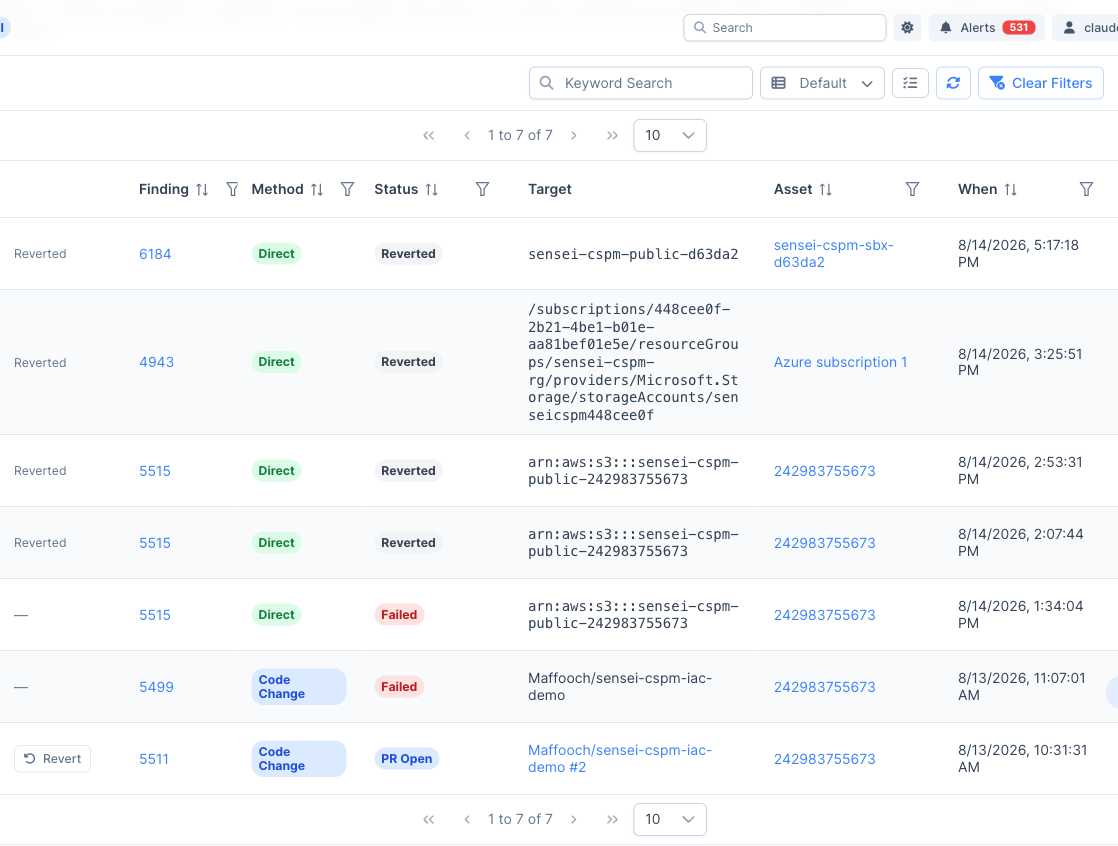Go to previous page, bottom pager
Image resolution: width=1118 pixels, height=846 pixels.
[x=467, y=820]
